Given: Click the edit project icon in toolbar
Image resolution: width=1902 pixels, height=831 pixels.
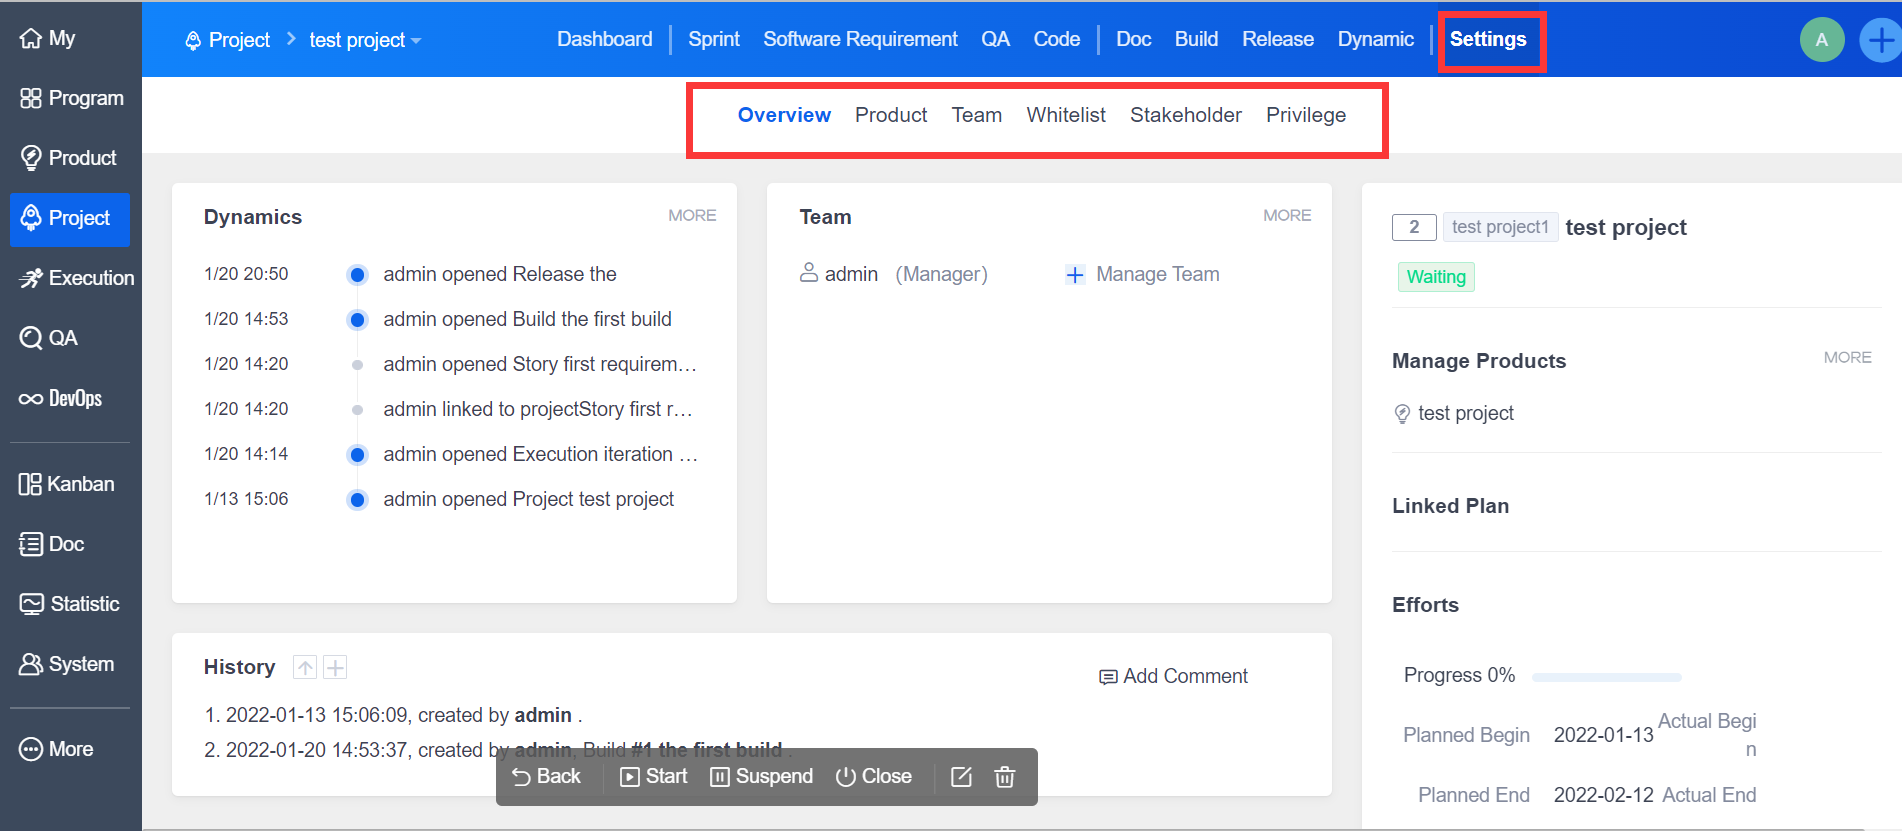Looking at the screenshot, I should click(961, 777).
